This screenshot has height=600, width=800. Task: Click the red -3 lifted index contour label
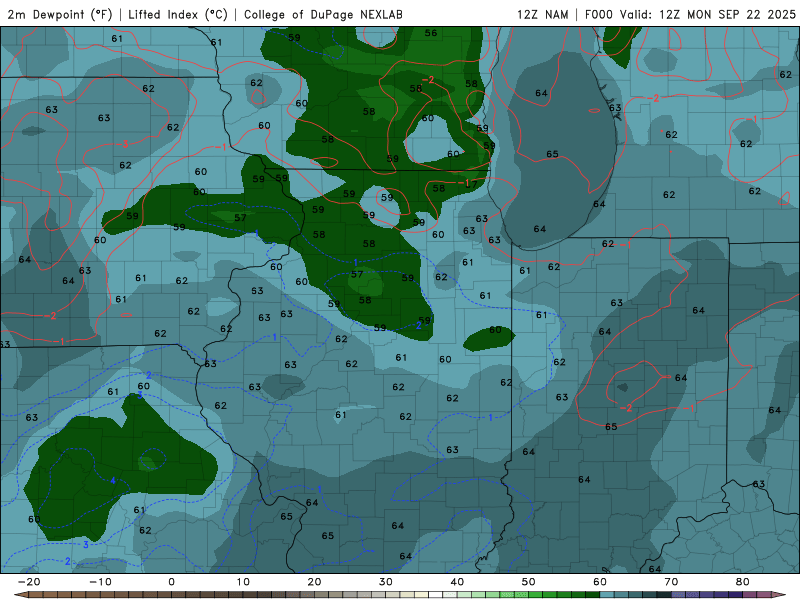pyautogui.click(x=124, y=144)
